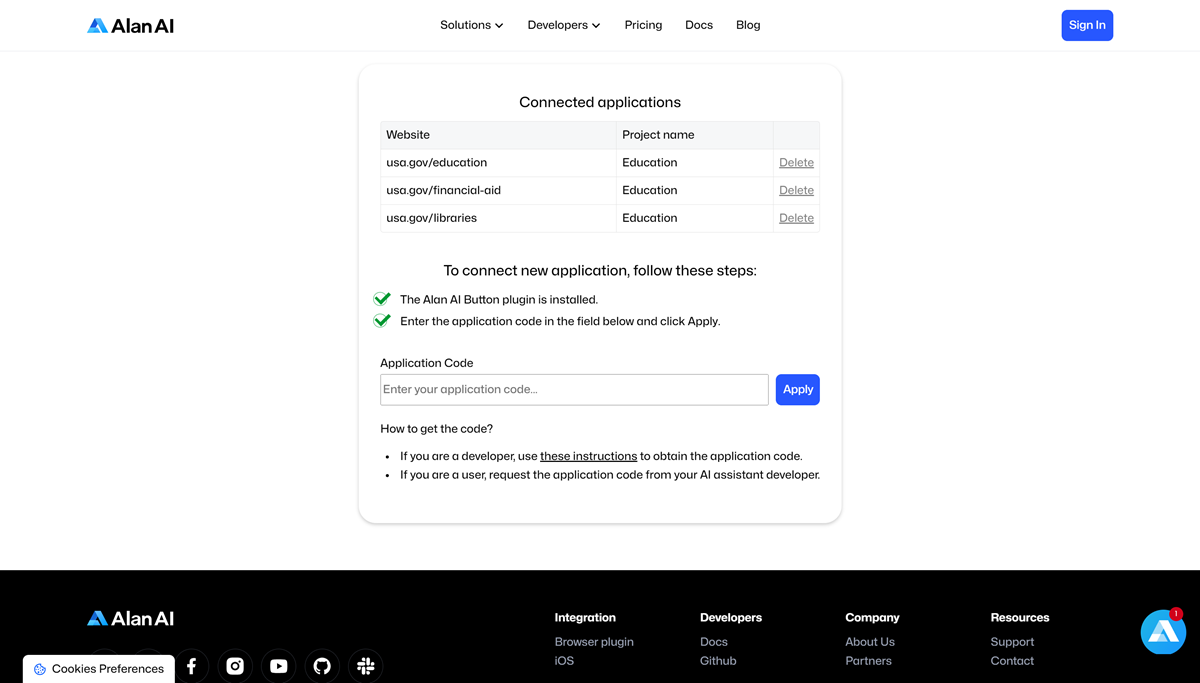Open the Facebook social icon
This screenshot has width=1200, height=683.
[x=192, y=666]
